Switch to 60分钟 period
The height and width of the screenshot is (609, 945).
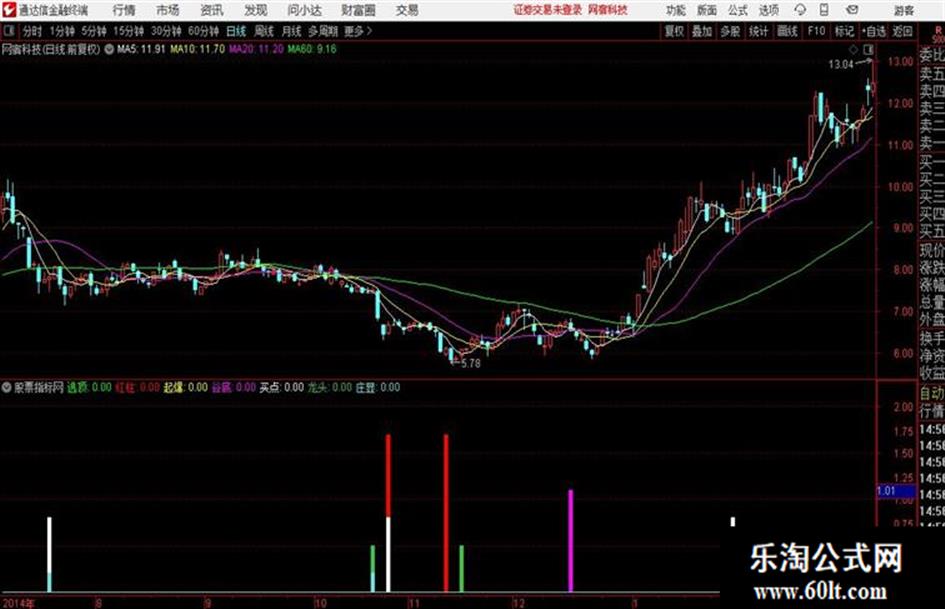(x=203, y=31)
